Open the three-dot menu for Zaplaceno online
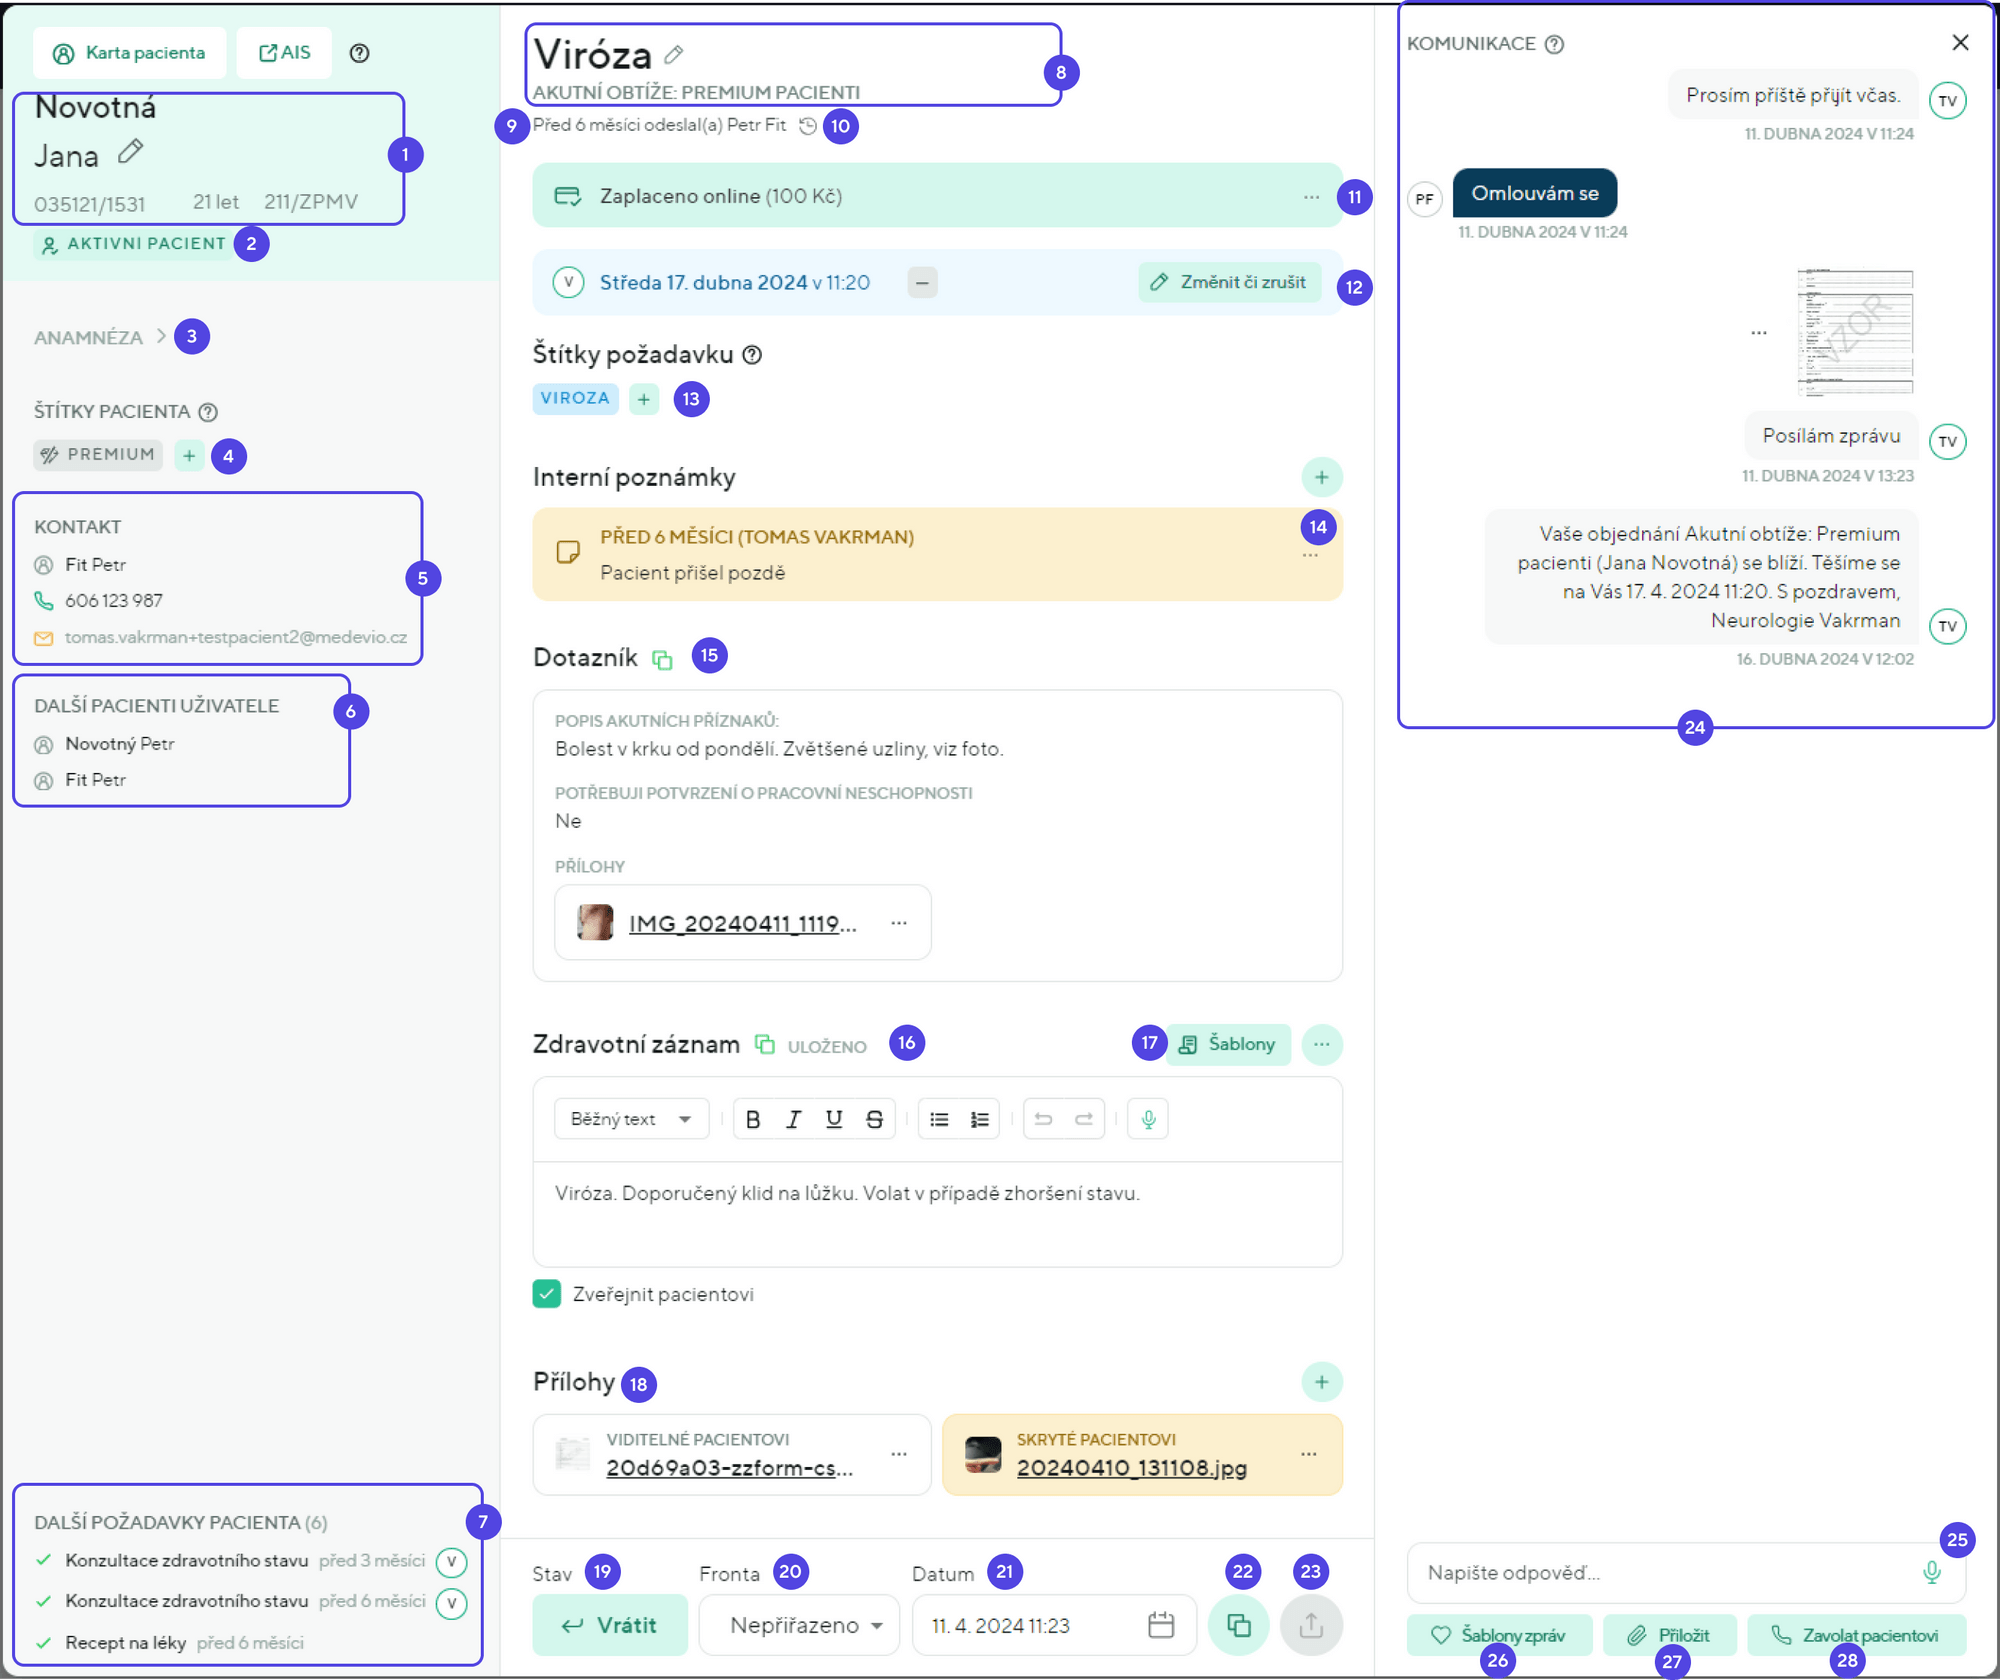 [1311, 196]
